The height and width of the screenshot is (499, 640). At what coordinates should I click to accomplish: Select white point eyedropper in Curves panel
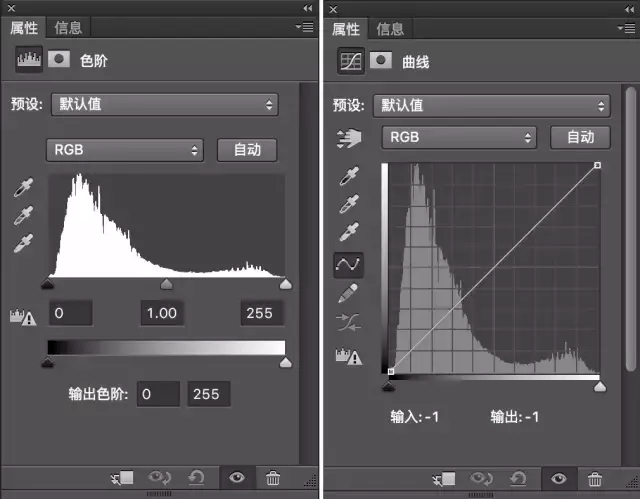[x=349, y=231]
